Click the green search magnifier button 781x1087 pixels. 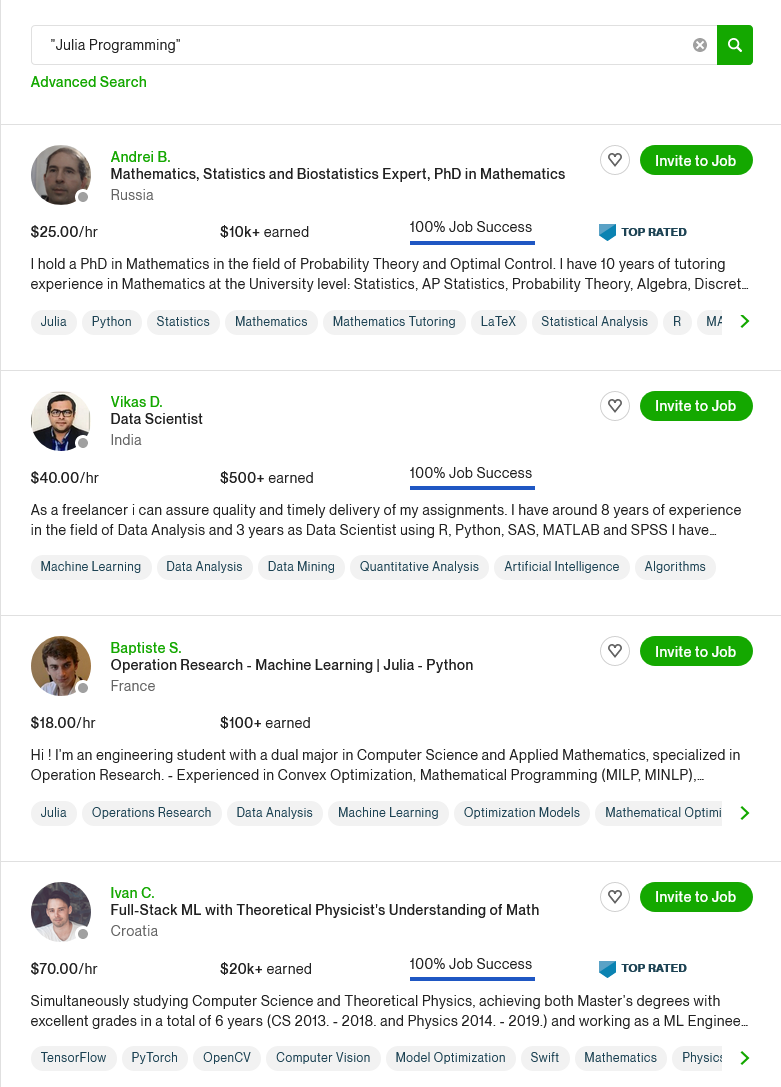point(735,45)
